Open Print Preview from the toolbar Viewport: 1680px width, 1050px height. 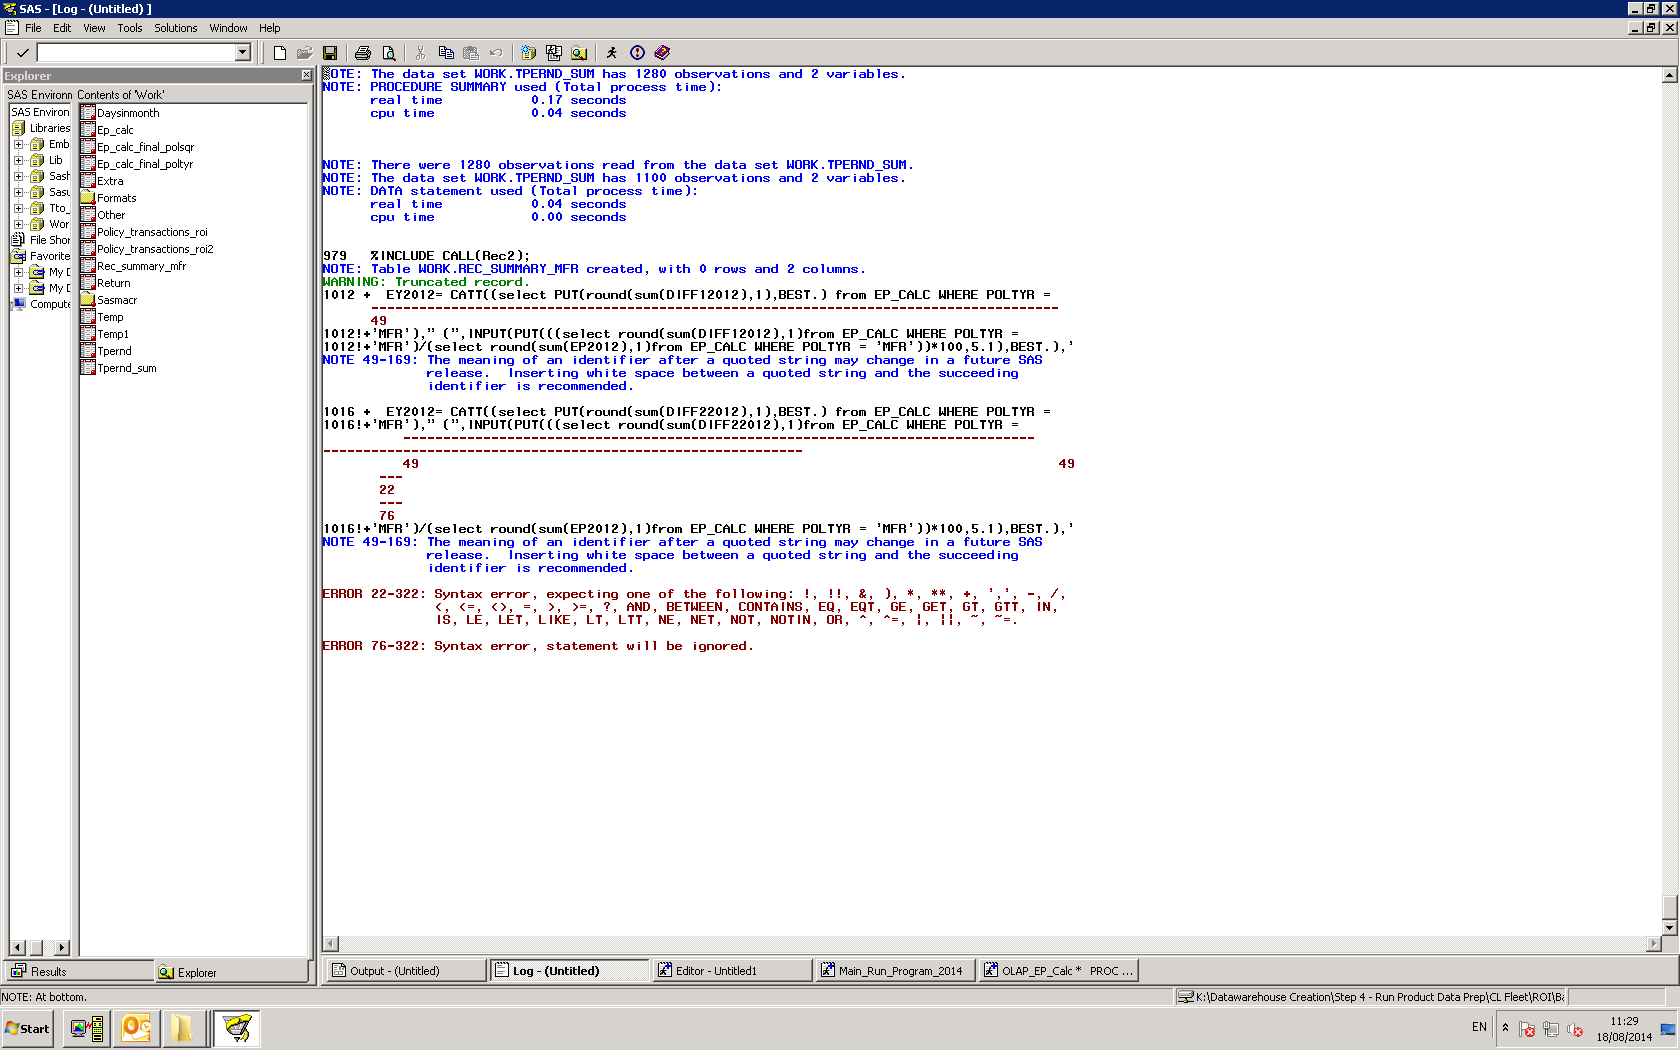(388, 53)
